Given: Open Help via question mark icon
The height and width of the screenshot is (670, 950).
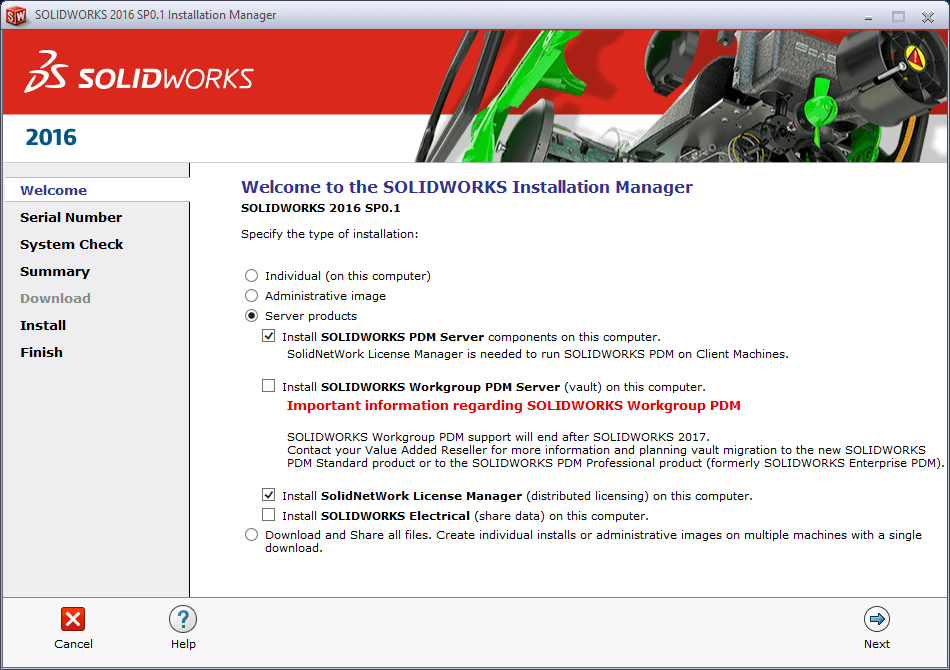Looking at the screenshot, I should coord(183,619).
